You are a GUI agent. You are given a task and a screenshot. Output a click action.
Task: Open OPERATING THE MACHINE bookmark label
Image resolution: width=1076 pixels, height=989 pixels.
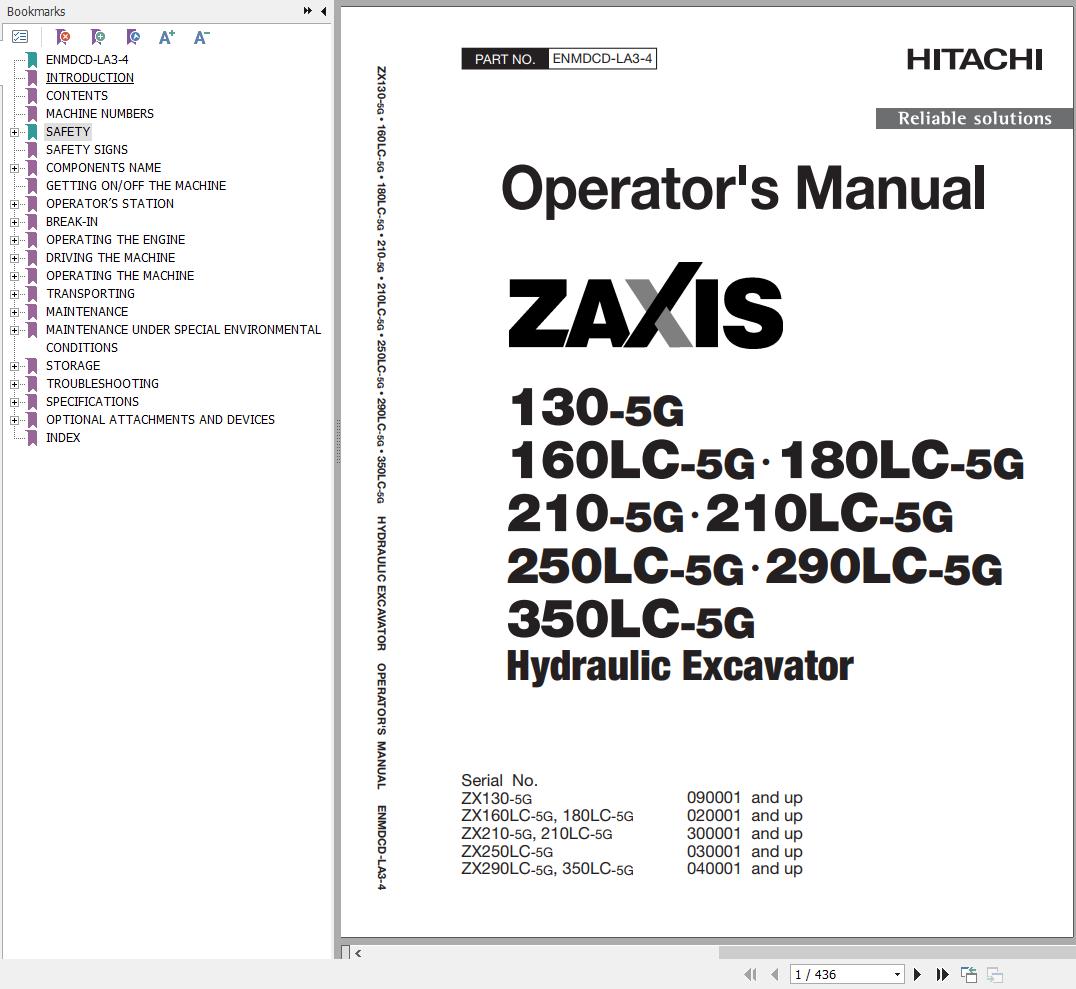pos(120,275)
